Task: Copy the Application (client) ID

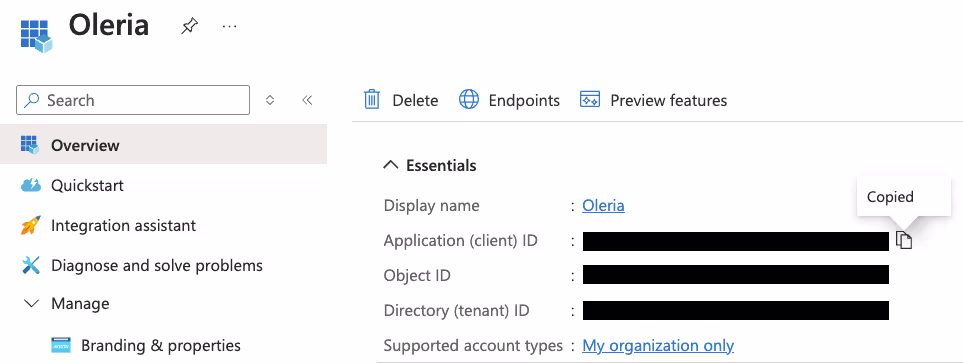Action: coord(903,241)
